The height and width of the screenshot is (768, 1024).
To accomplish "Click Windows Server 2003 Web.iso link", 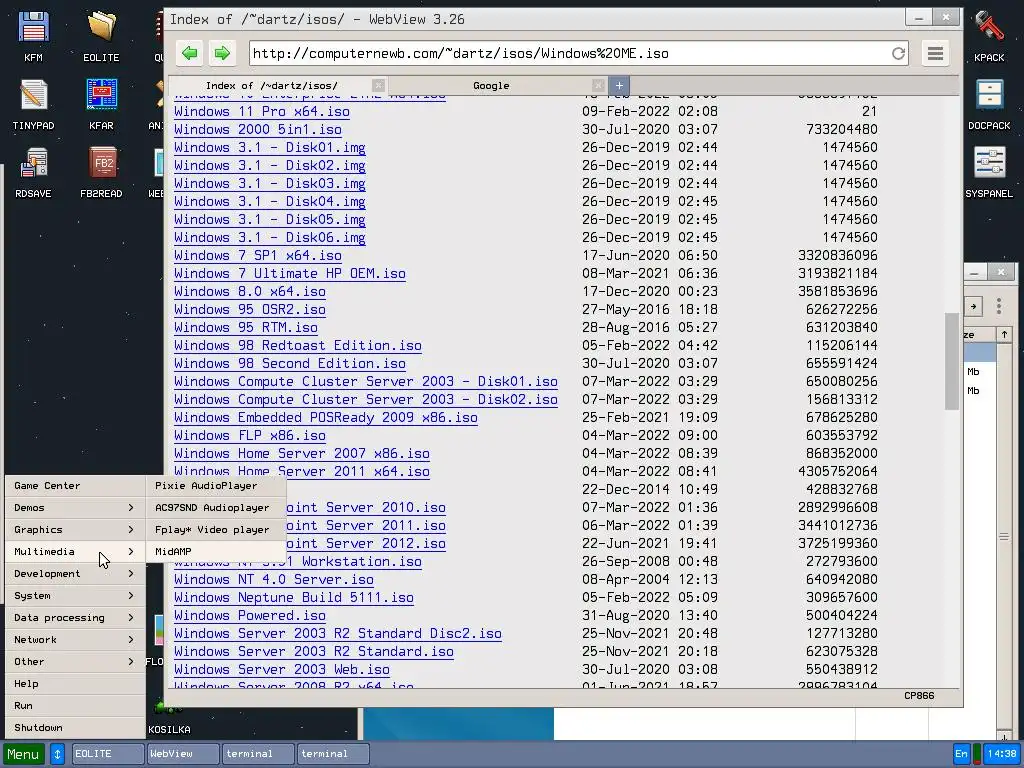I will [x=281, y=669].
